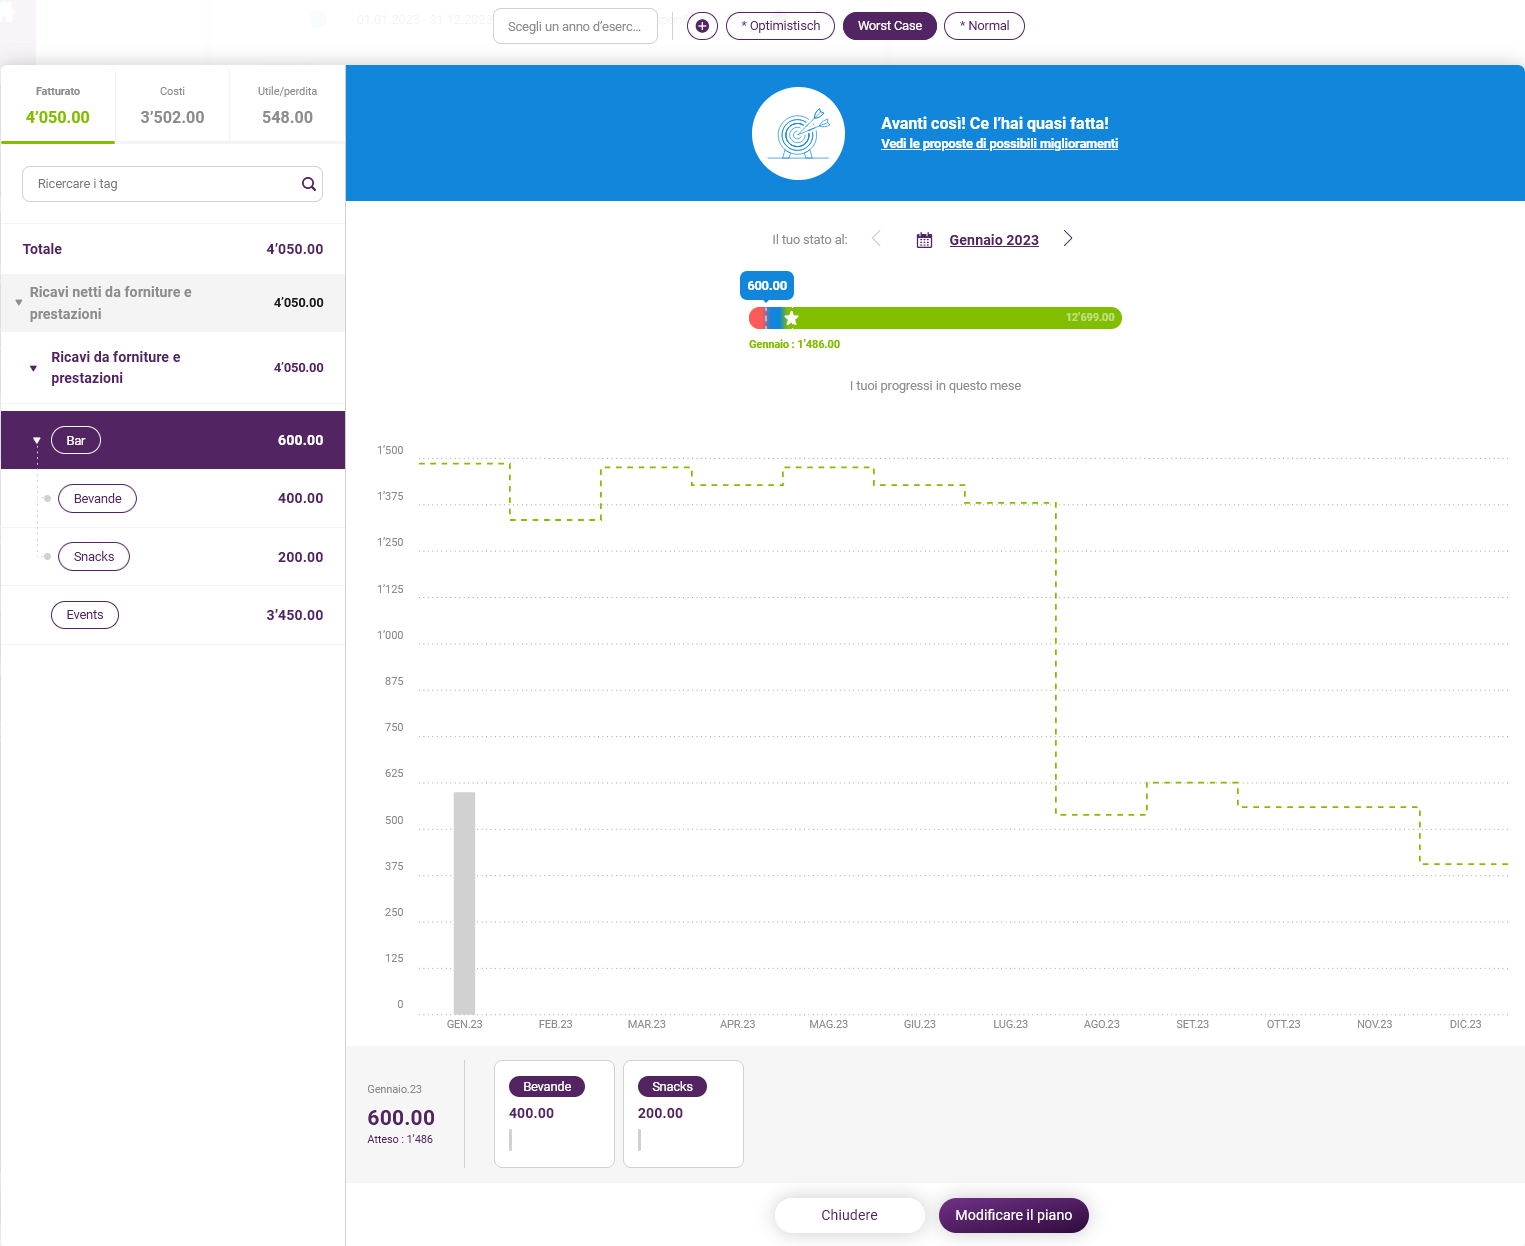Click the search magnifier icon in tag field
Screen dimensions: 1525x1246
pyautogui.click(x=309, y=184)
